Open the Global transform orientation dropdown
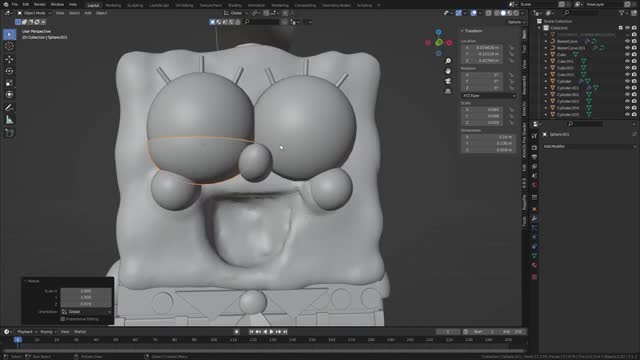 pyautogui.click(x=236, y=13)
